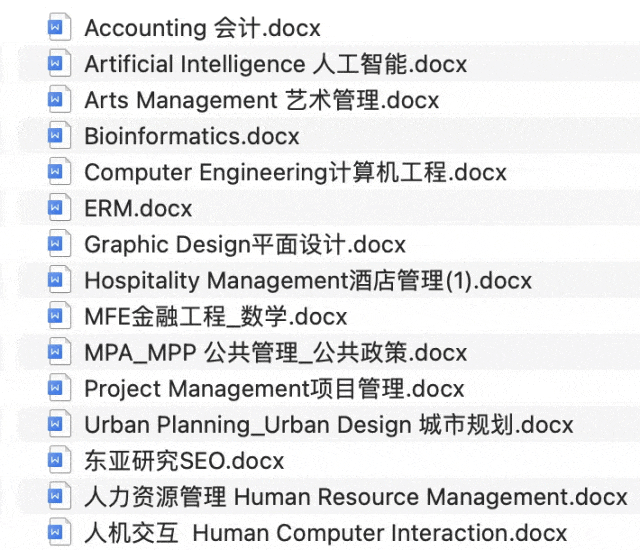Screen dimensions: 640x550
Task: Click the Accounting 会计.docx file icon
Action: 59,28
